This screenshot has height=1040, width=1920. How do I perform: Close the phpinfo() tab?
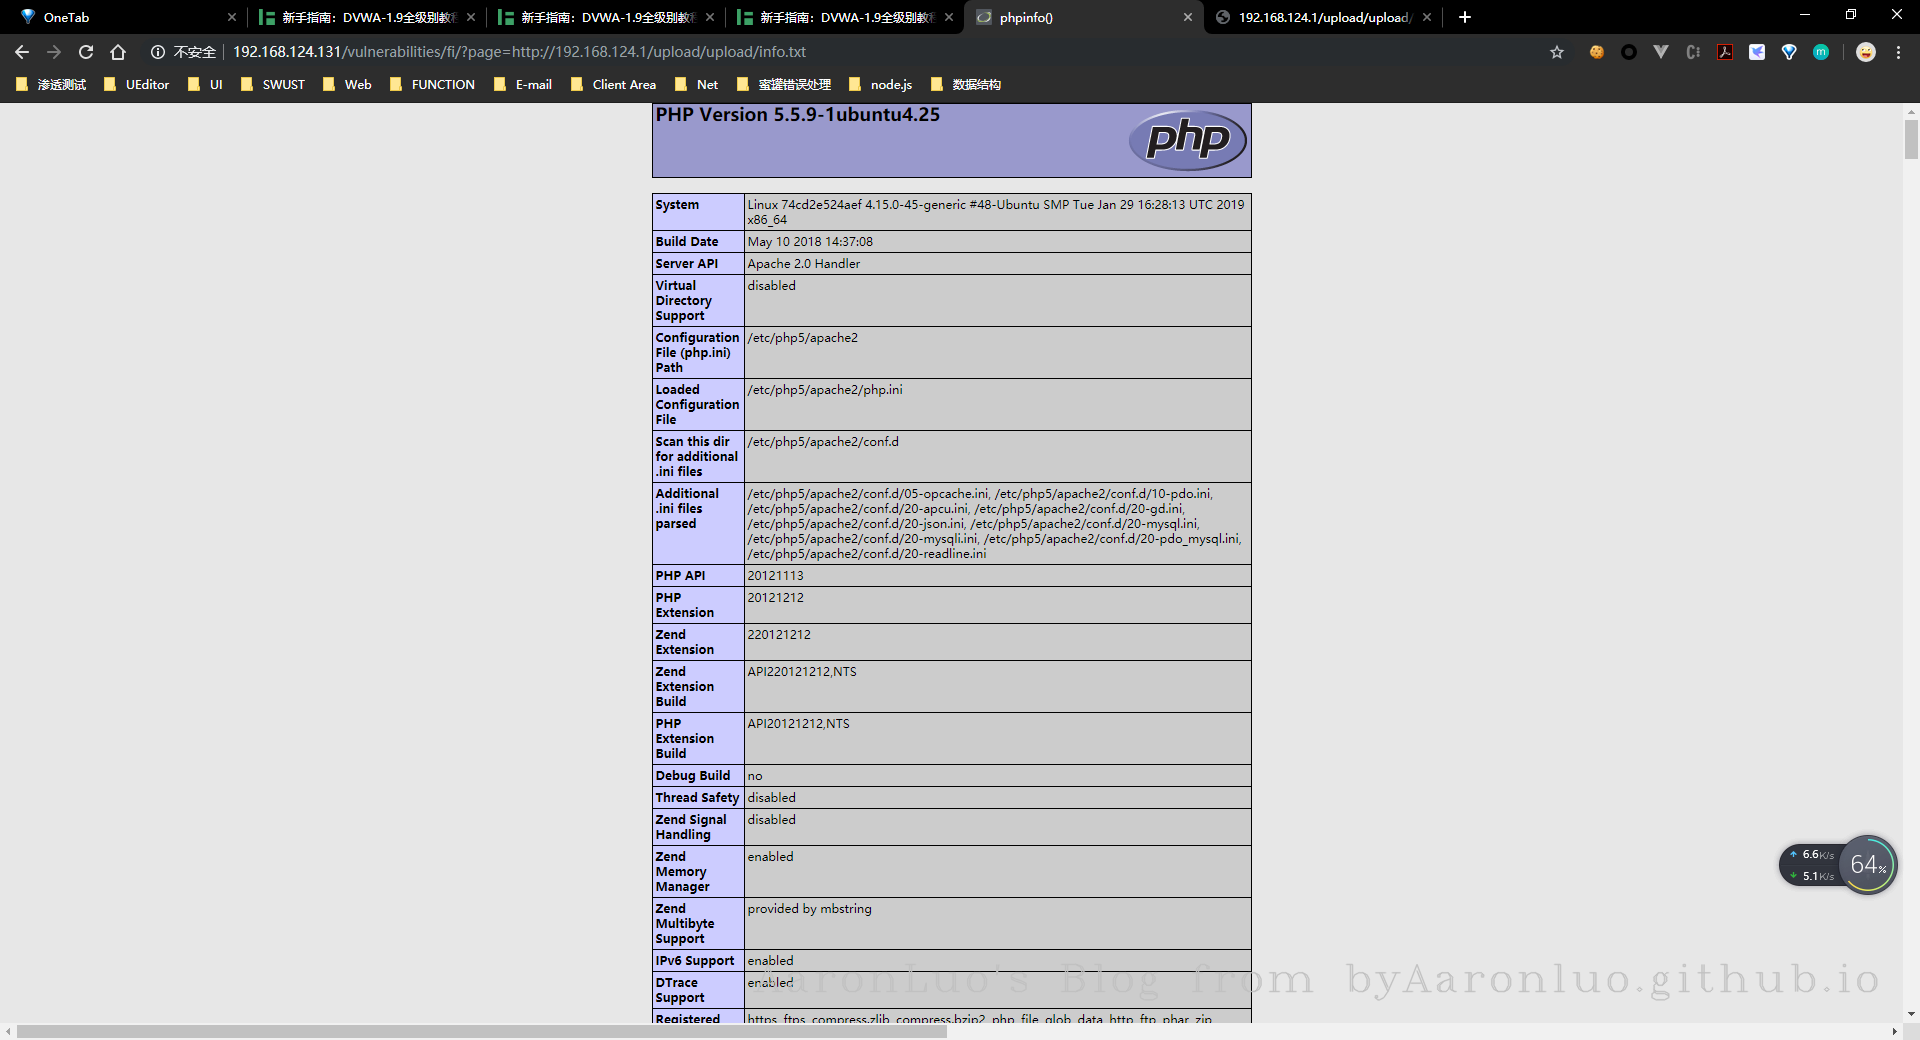(1188, 17)
